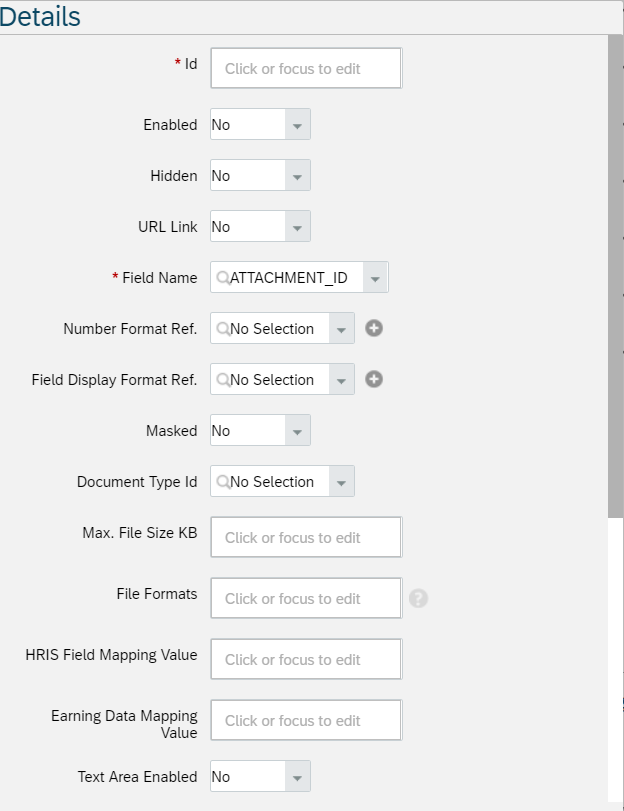Click the vertical scrollbar thumb
Viewport: 624px width, 811px height.
[x=615, y=276]
